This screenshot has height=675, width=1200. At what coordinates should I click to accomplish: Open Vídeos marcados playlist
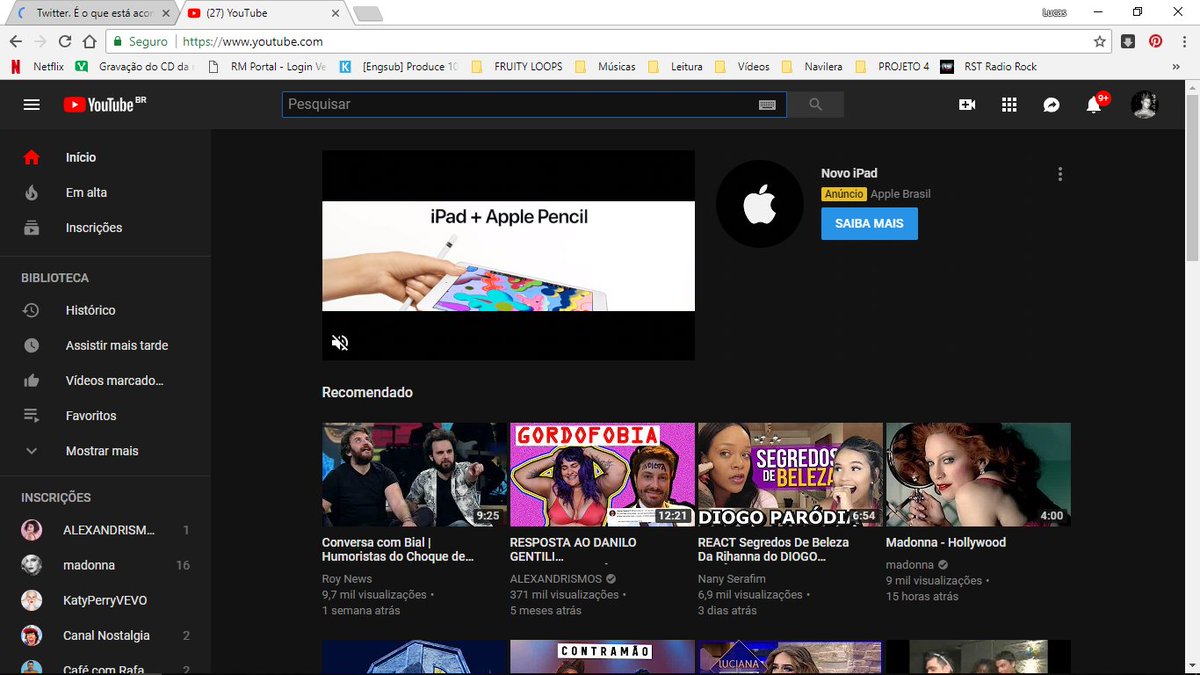coord(105,380)
